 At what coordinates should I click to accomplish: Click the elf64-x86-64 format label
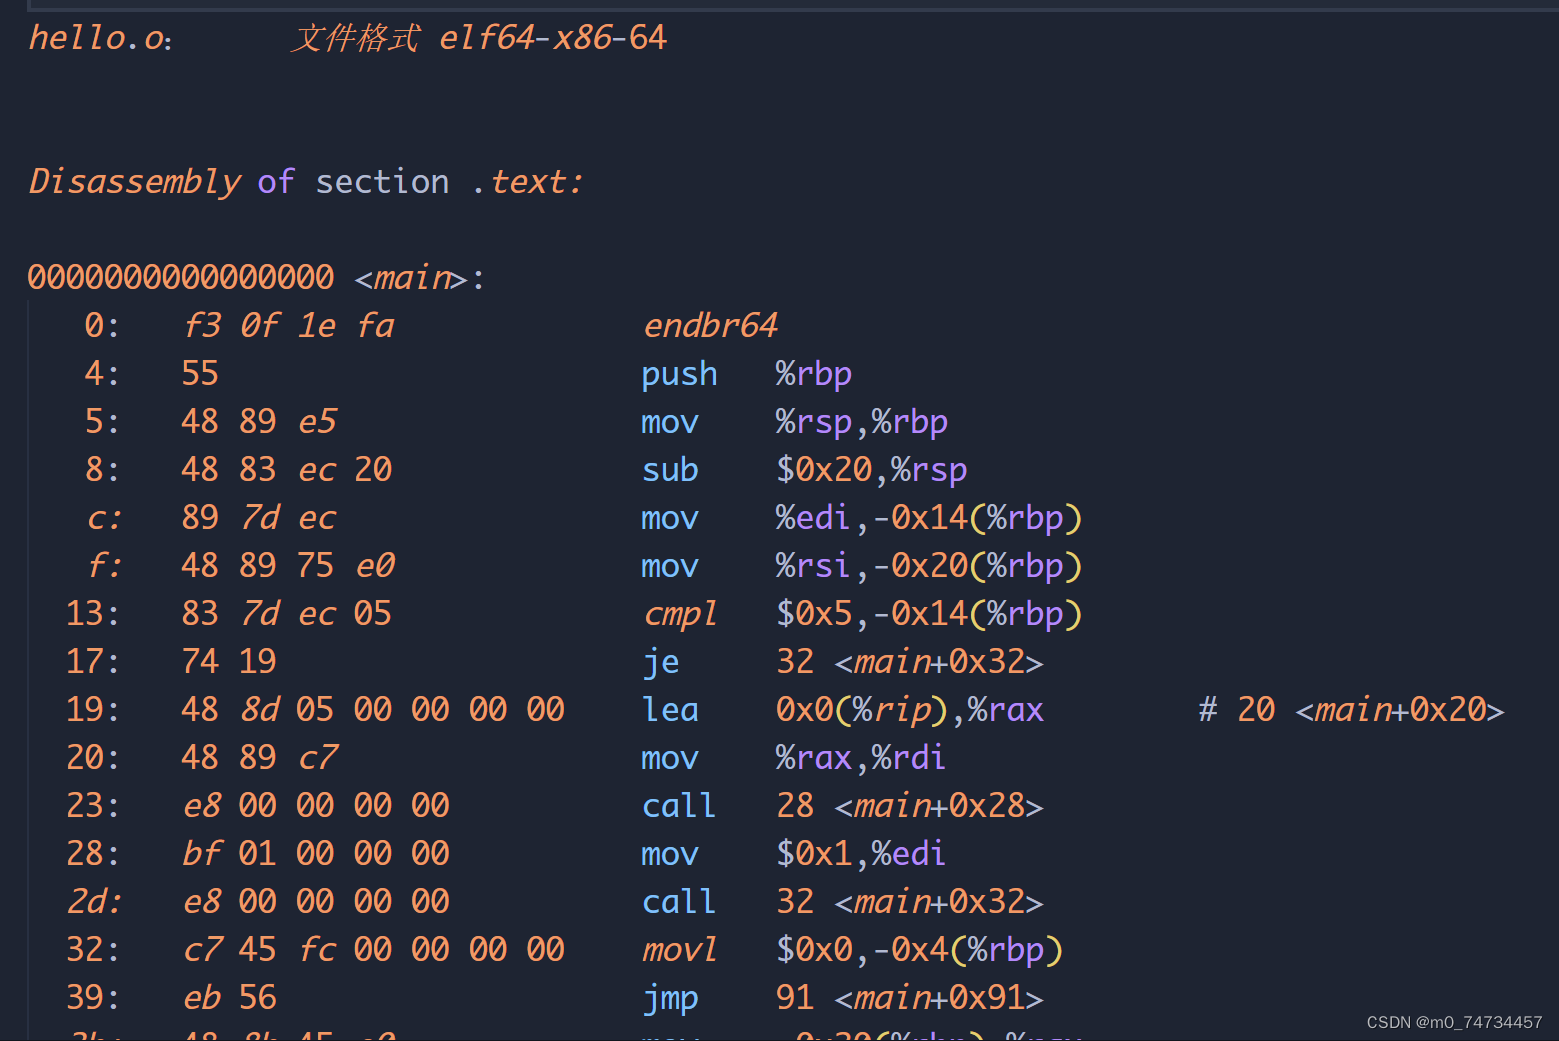click(551, 37)
